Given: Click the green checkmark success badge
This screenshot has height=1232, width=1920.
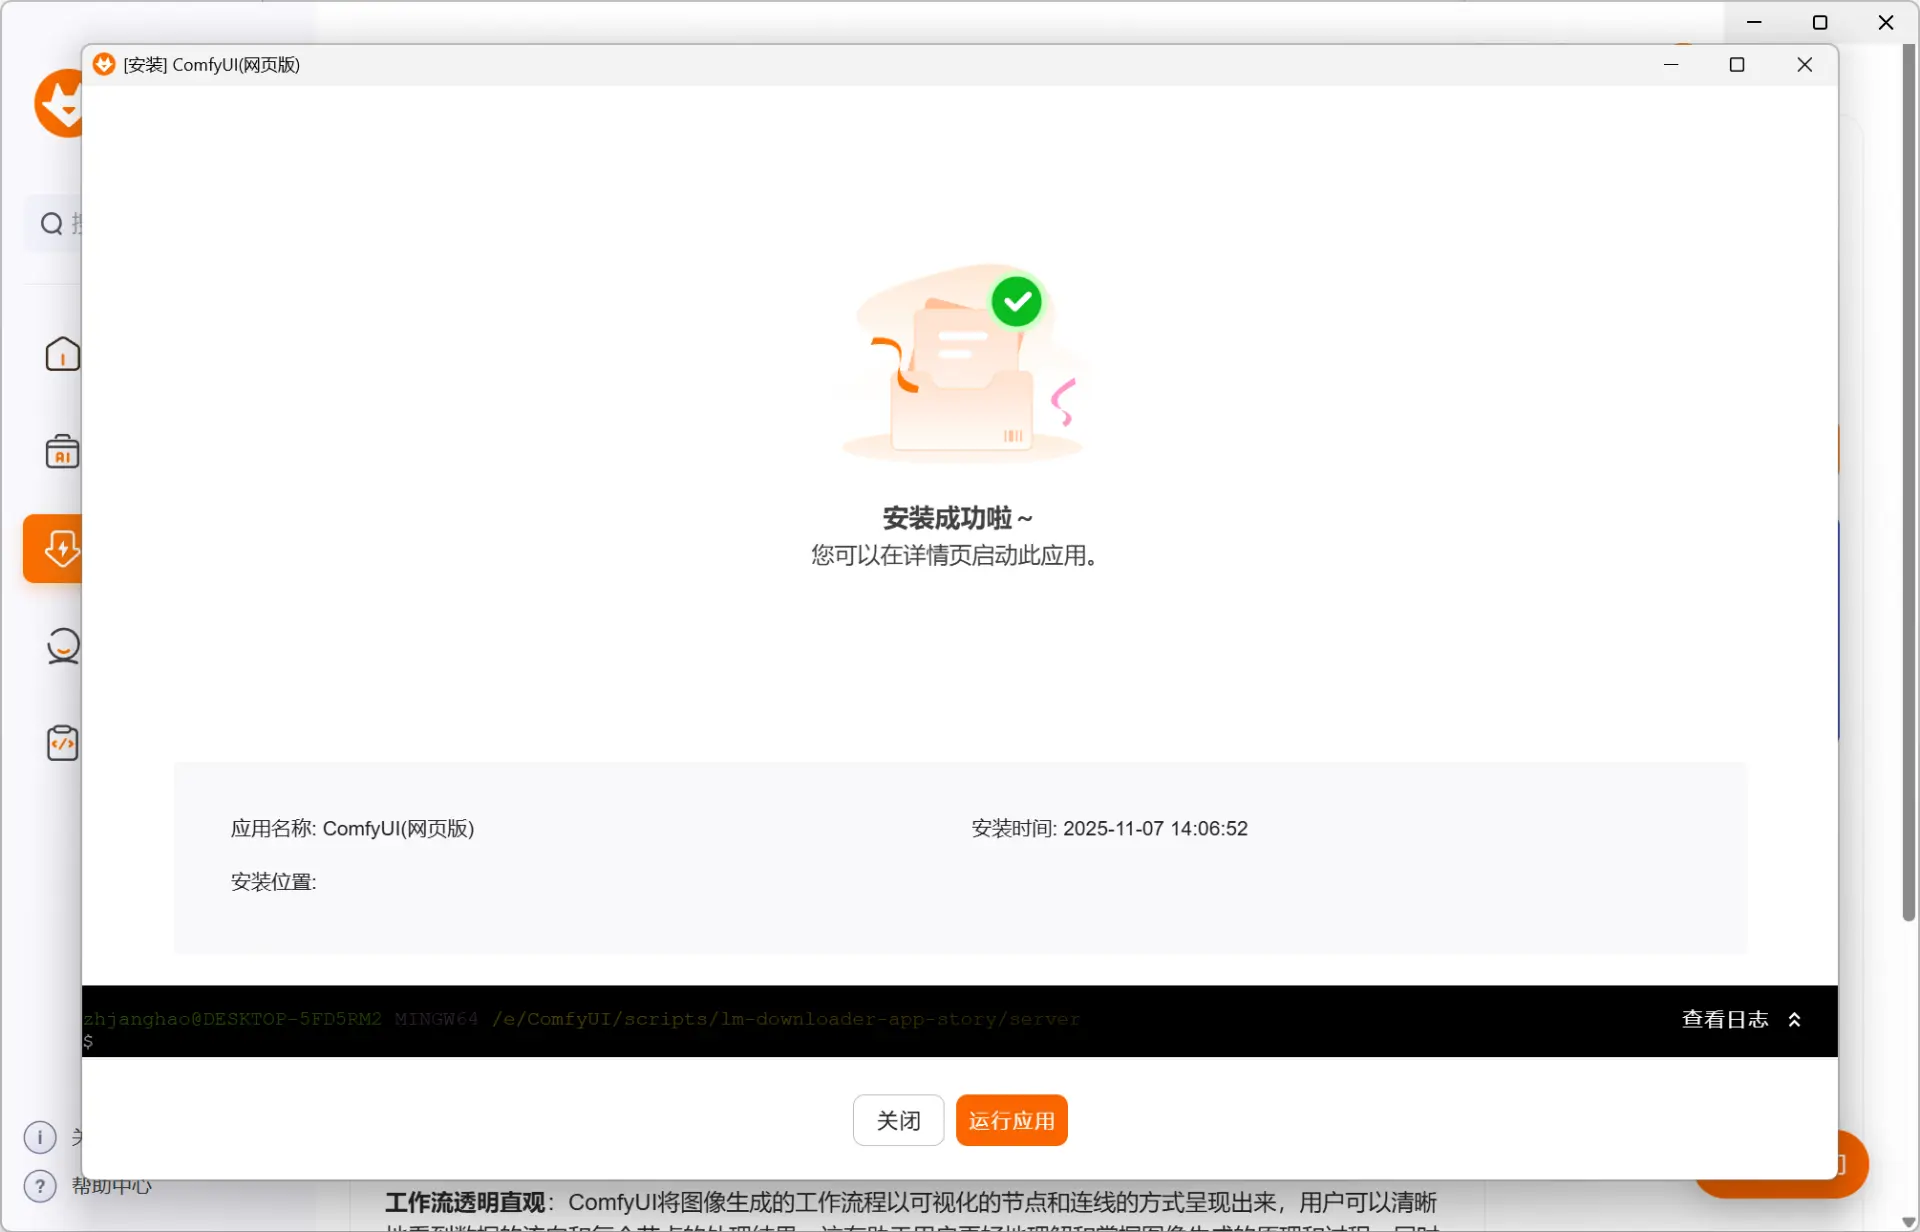Looking at the screenshot, I should coord(1016,301).
